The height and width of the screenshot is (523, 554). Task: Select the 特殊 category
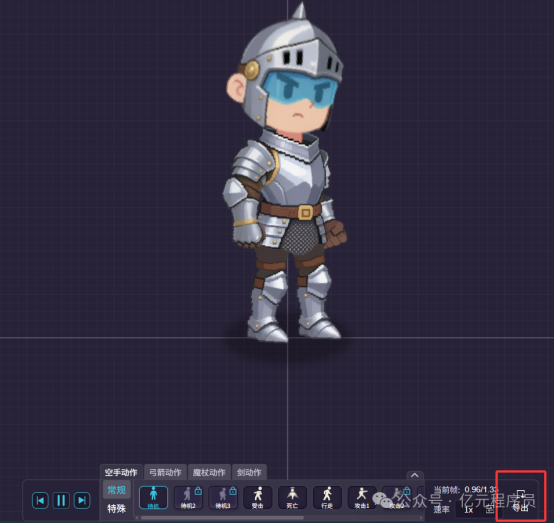117,508
